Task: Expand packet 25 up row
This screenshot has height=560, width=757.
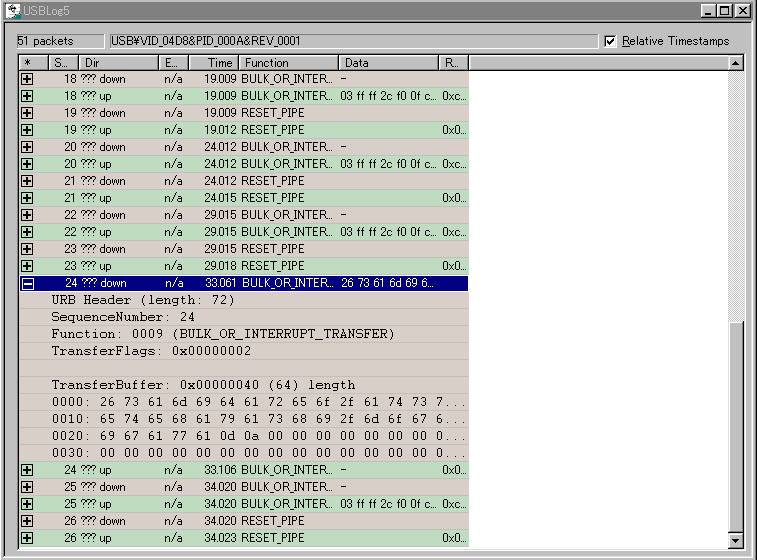Action: pyautogui.click(x=27, y=504)
